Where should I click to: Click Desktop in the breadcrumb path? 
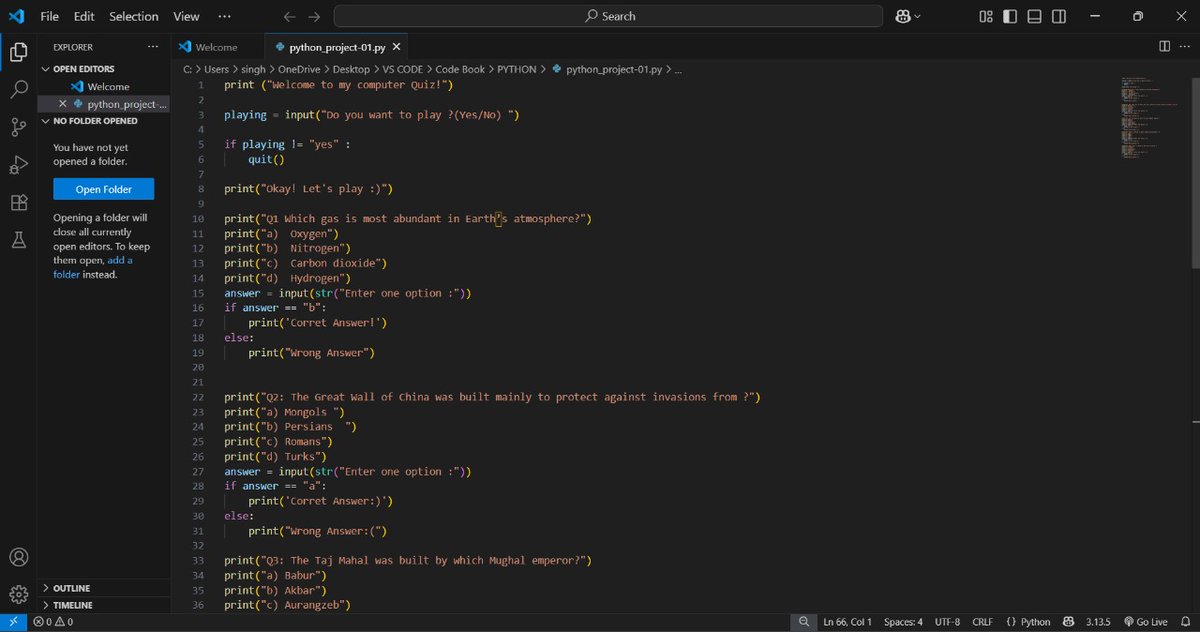351,70
